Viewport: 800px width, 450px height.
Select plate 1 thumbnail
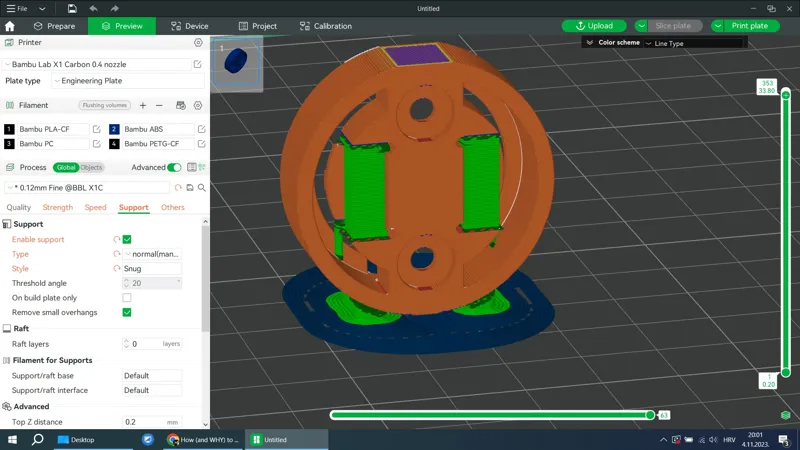pos(236,62)
